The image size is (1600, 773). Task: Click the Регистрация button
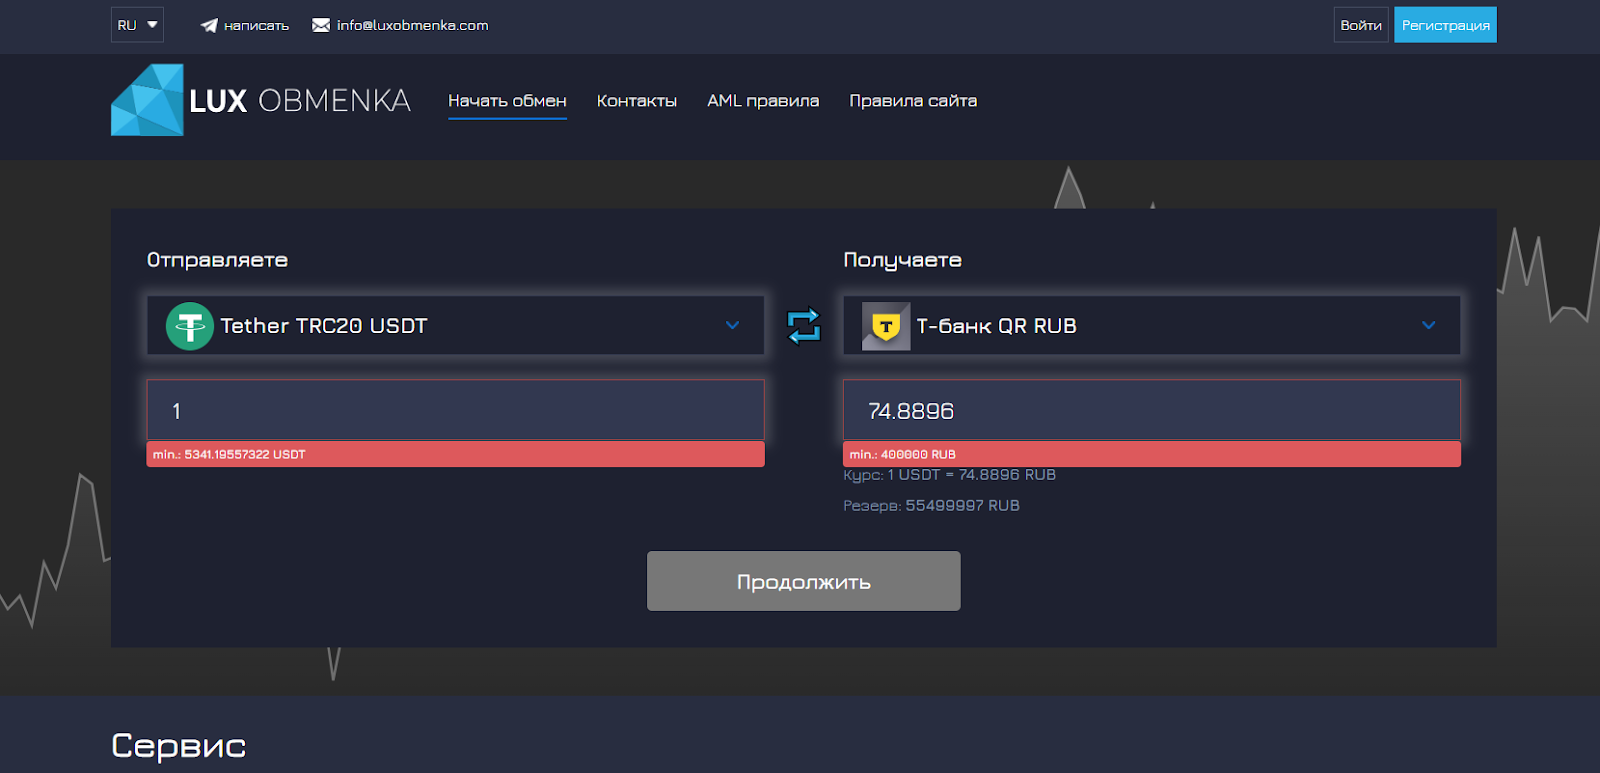(x=1445, y=25)
